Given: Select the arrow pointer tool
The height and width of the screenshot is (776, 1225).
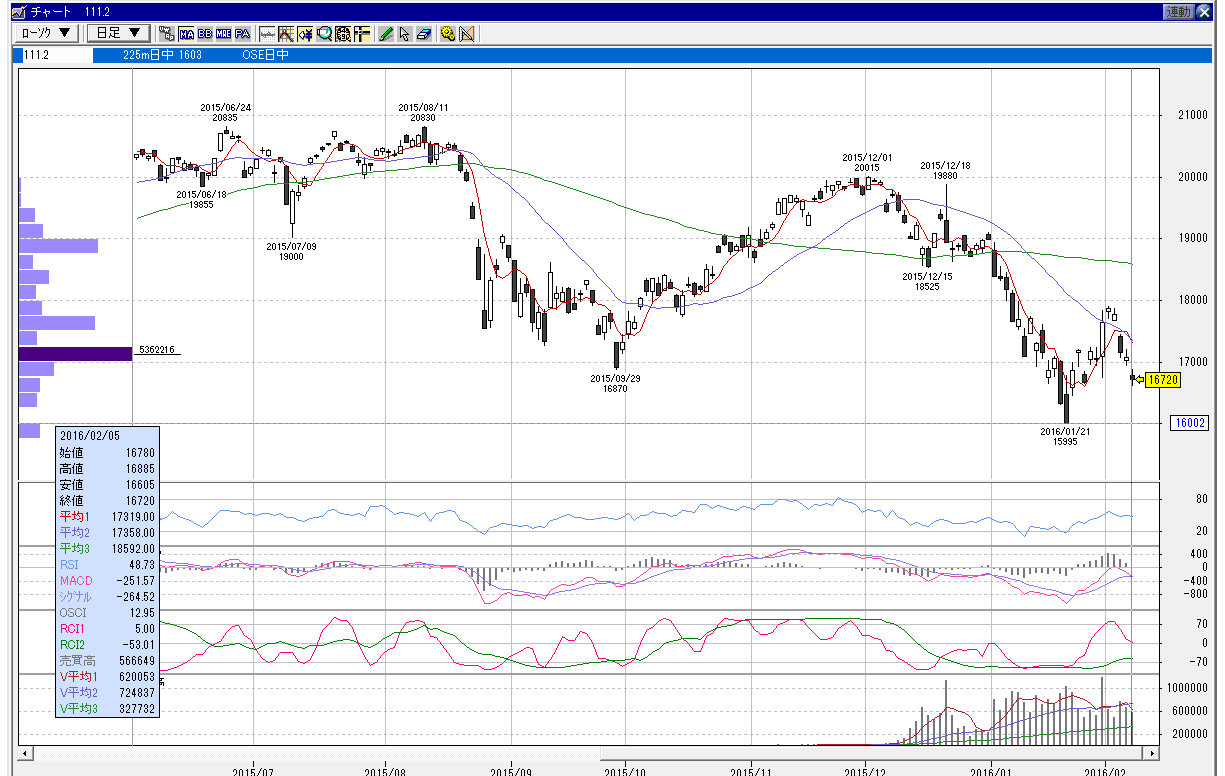Looking at the screenshot, I should click(404, 33).
